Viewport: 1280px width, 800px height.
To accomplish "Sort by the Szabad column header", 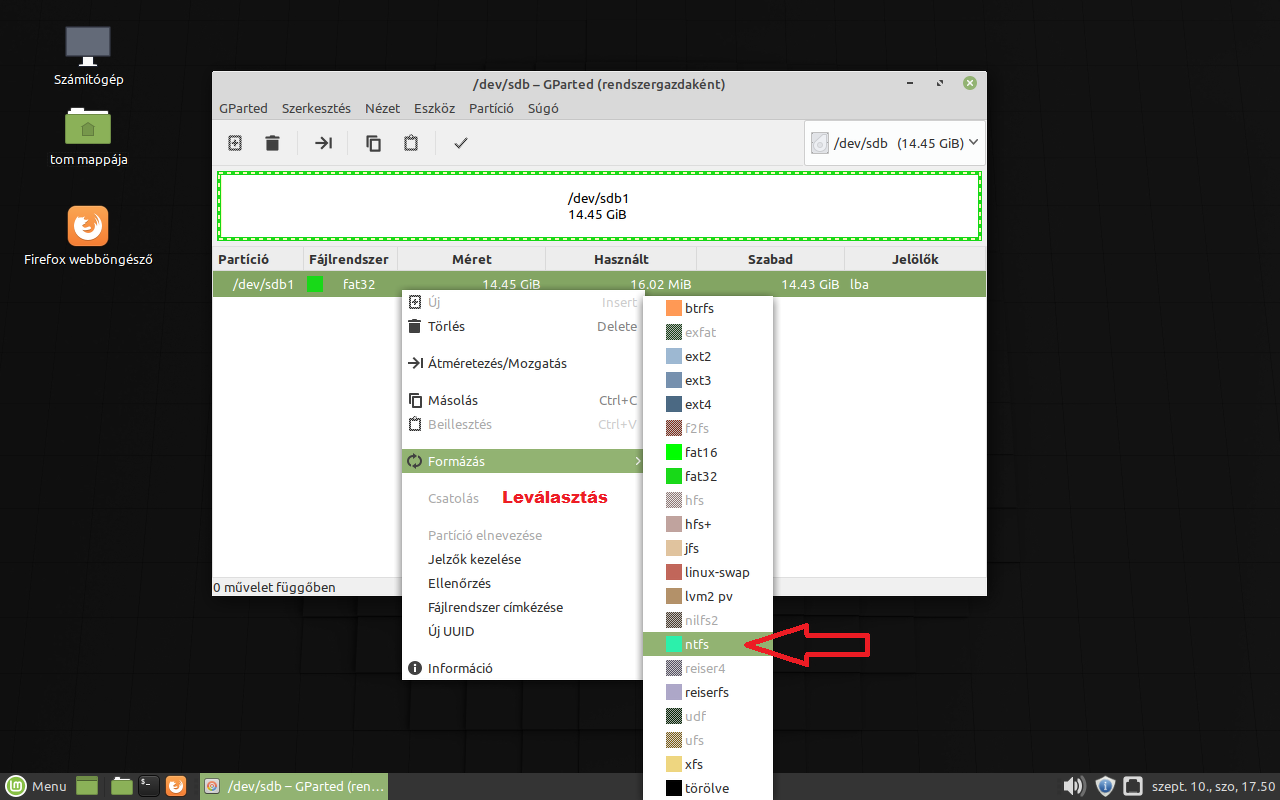I will [x=770, y=259].
